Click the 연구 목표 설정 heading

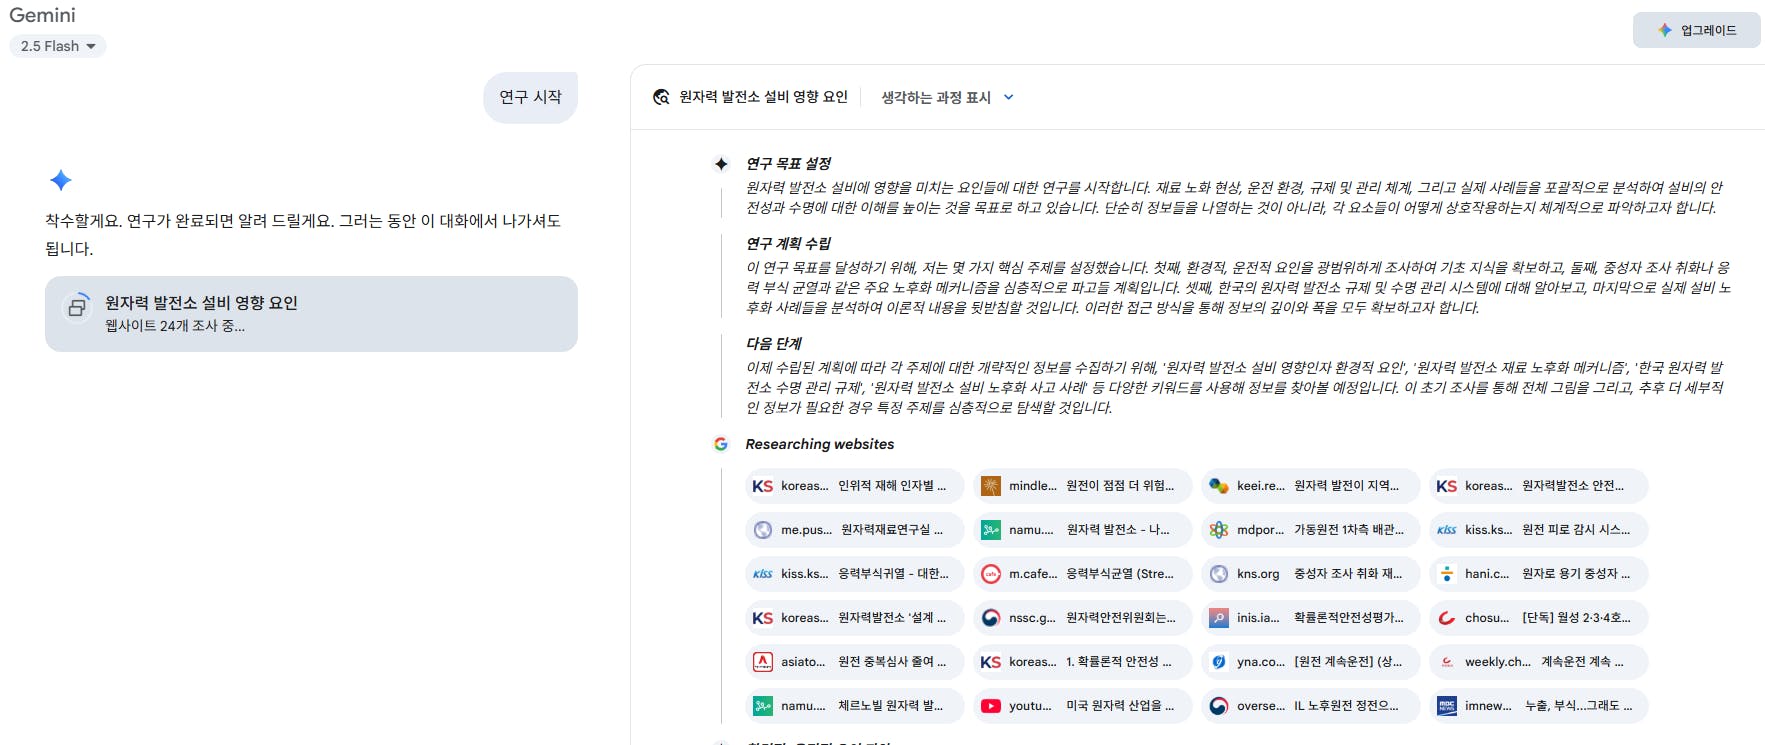coord(788,164)
